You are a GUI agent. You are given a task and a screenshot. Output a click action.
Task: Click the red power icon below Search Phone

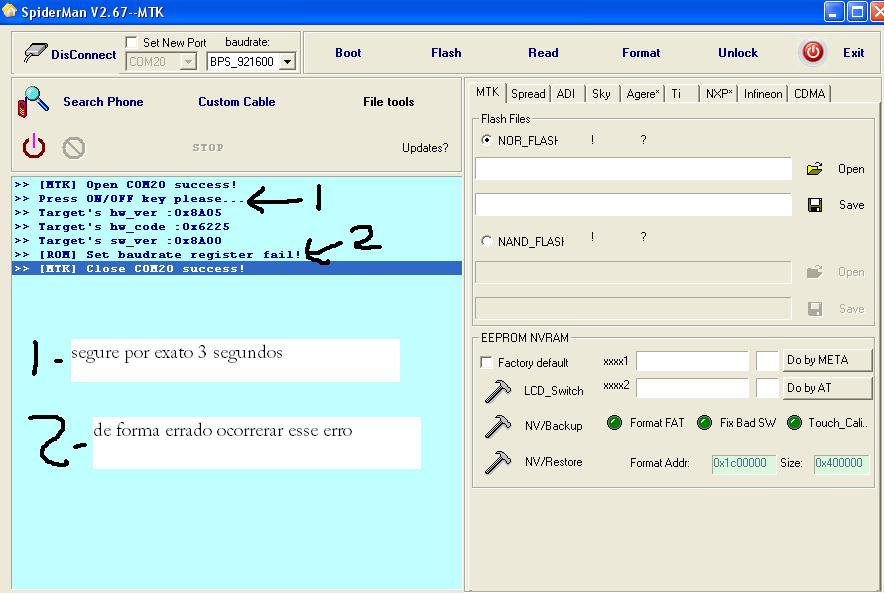(x=34, y=146)
